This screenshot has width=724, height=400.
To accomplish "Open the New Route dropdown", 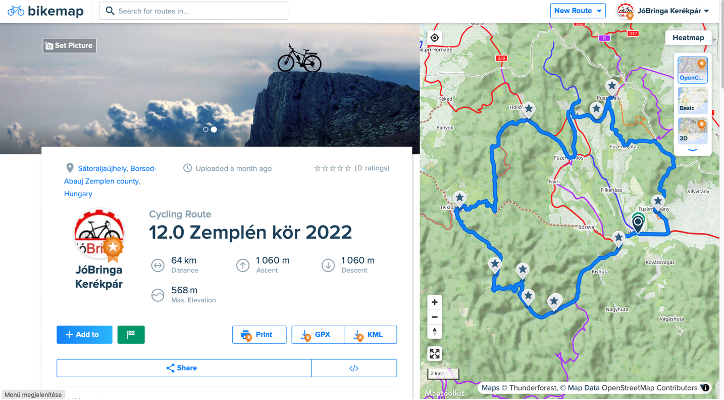I will click(578, 11).
